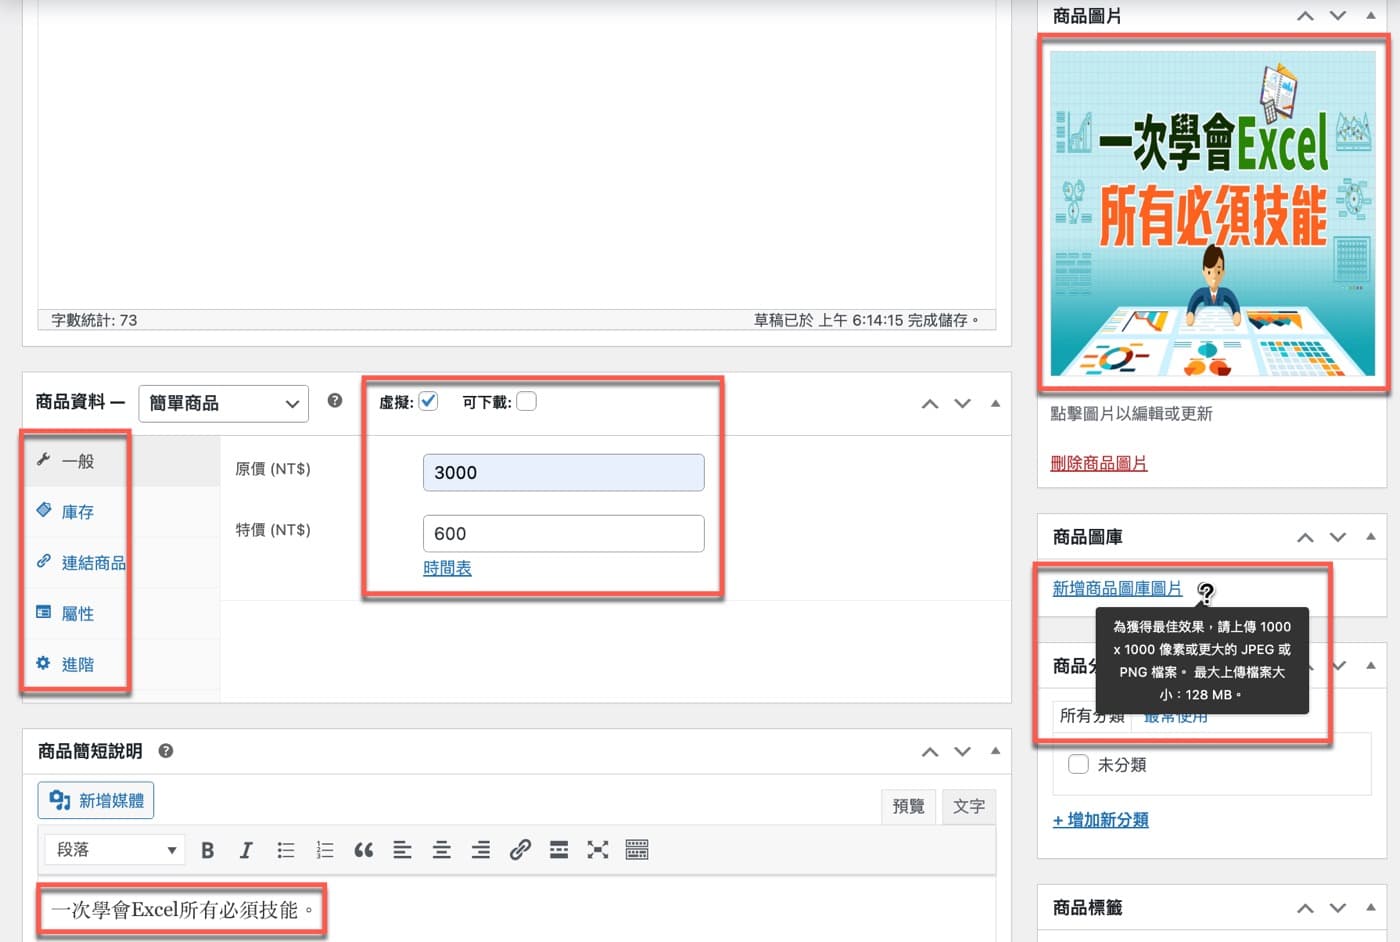Screen dimensions: 1400x942
Task: Click the Excel product image thumbnail
Action: [1212, 213]
